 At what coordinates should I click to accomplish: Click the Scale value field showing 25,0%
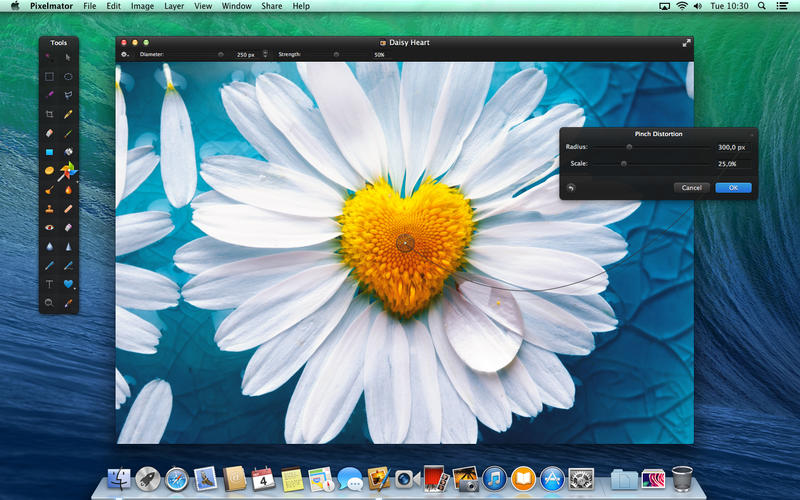click(x=728, y=163)
